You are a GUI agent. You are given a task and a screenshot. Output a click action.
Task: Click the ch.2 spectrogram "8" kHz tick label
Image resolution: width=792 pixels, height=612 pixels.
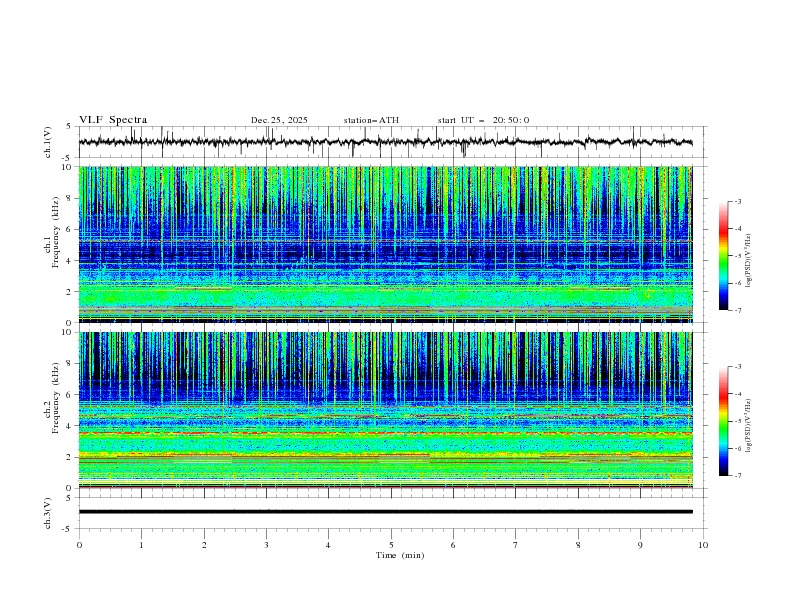pyautogui.click(x=69, y=364)
